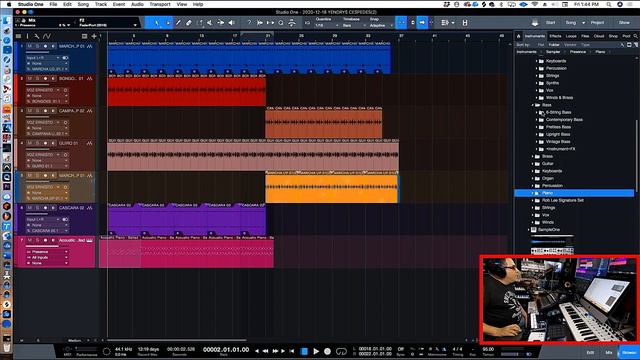Click the Wi-Fi icon in menu bar
The image size is (640, 360).
pyautogui.click(x=535, y=4)
